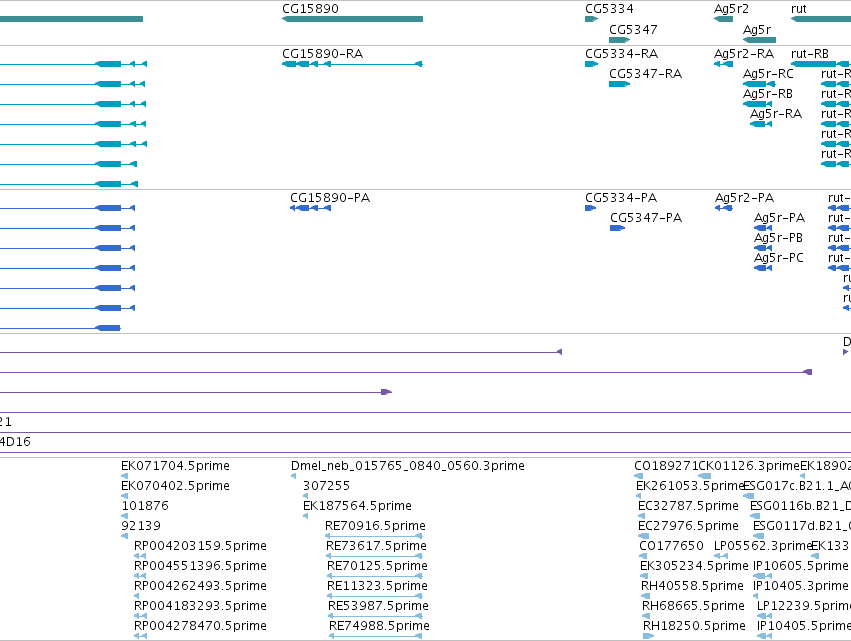This screenshot has width=851, height=641.
Task: Select the RH40558.5prime label
Action: [x=692, y=586]
